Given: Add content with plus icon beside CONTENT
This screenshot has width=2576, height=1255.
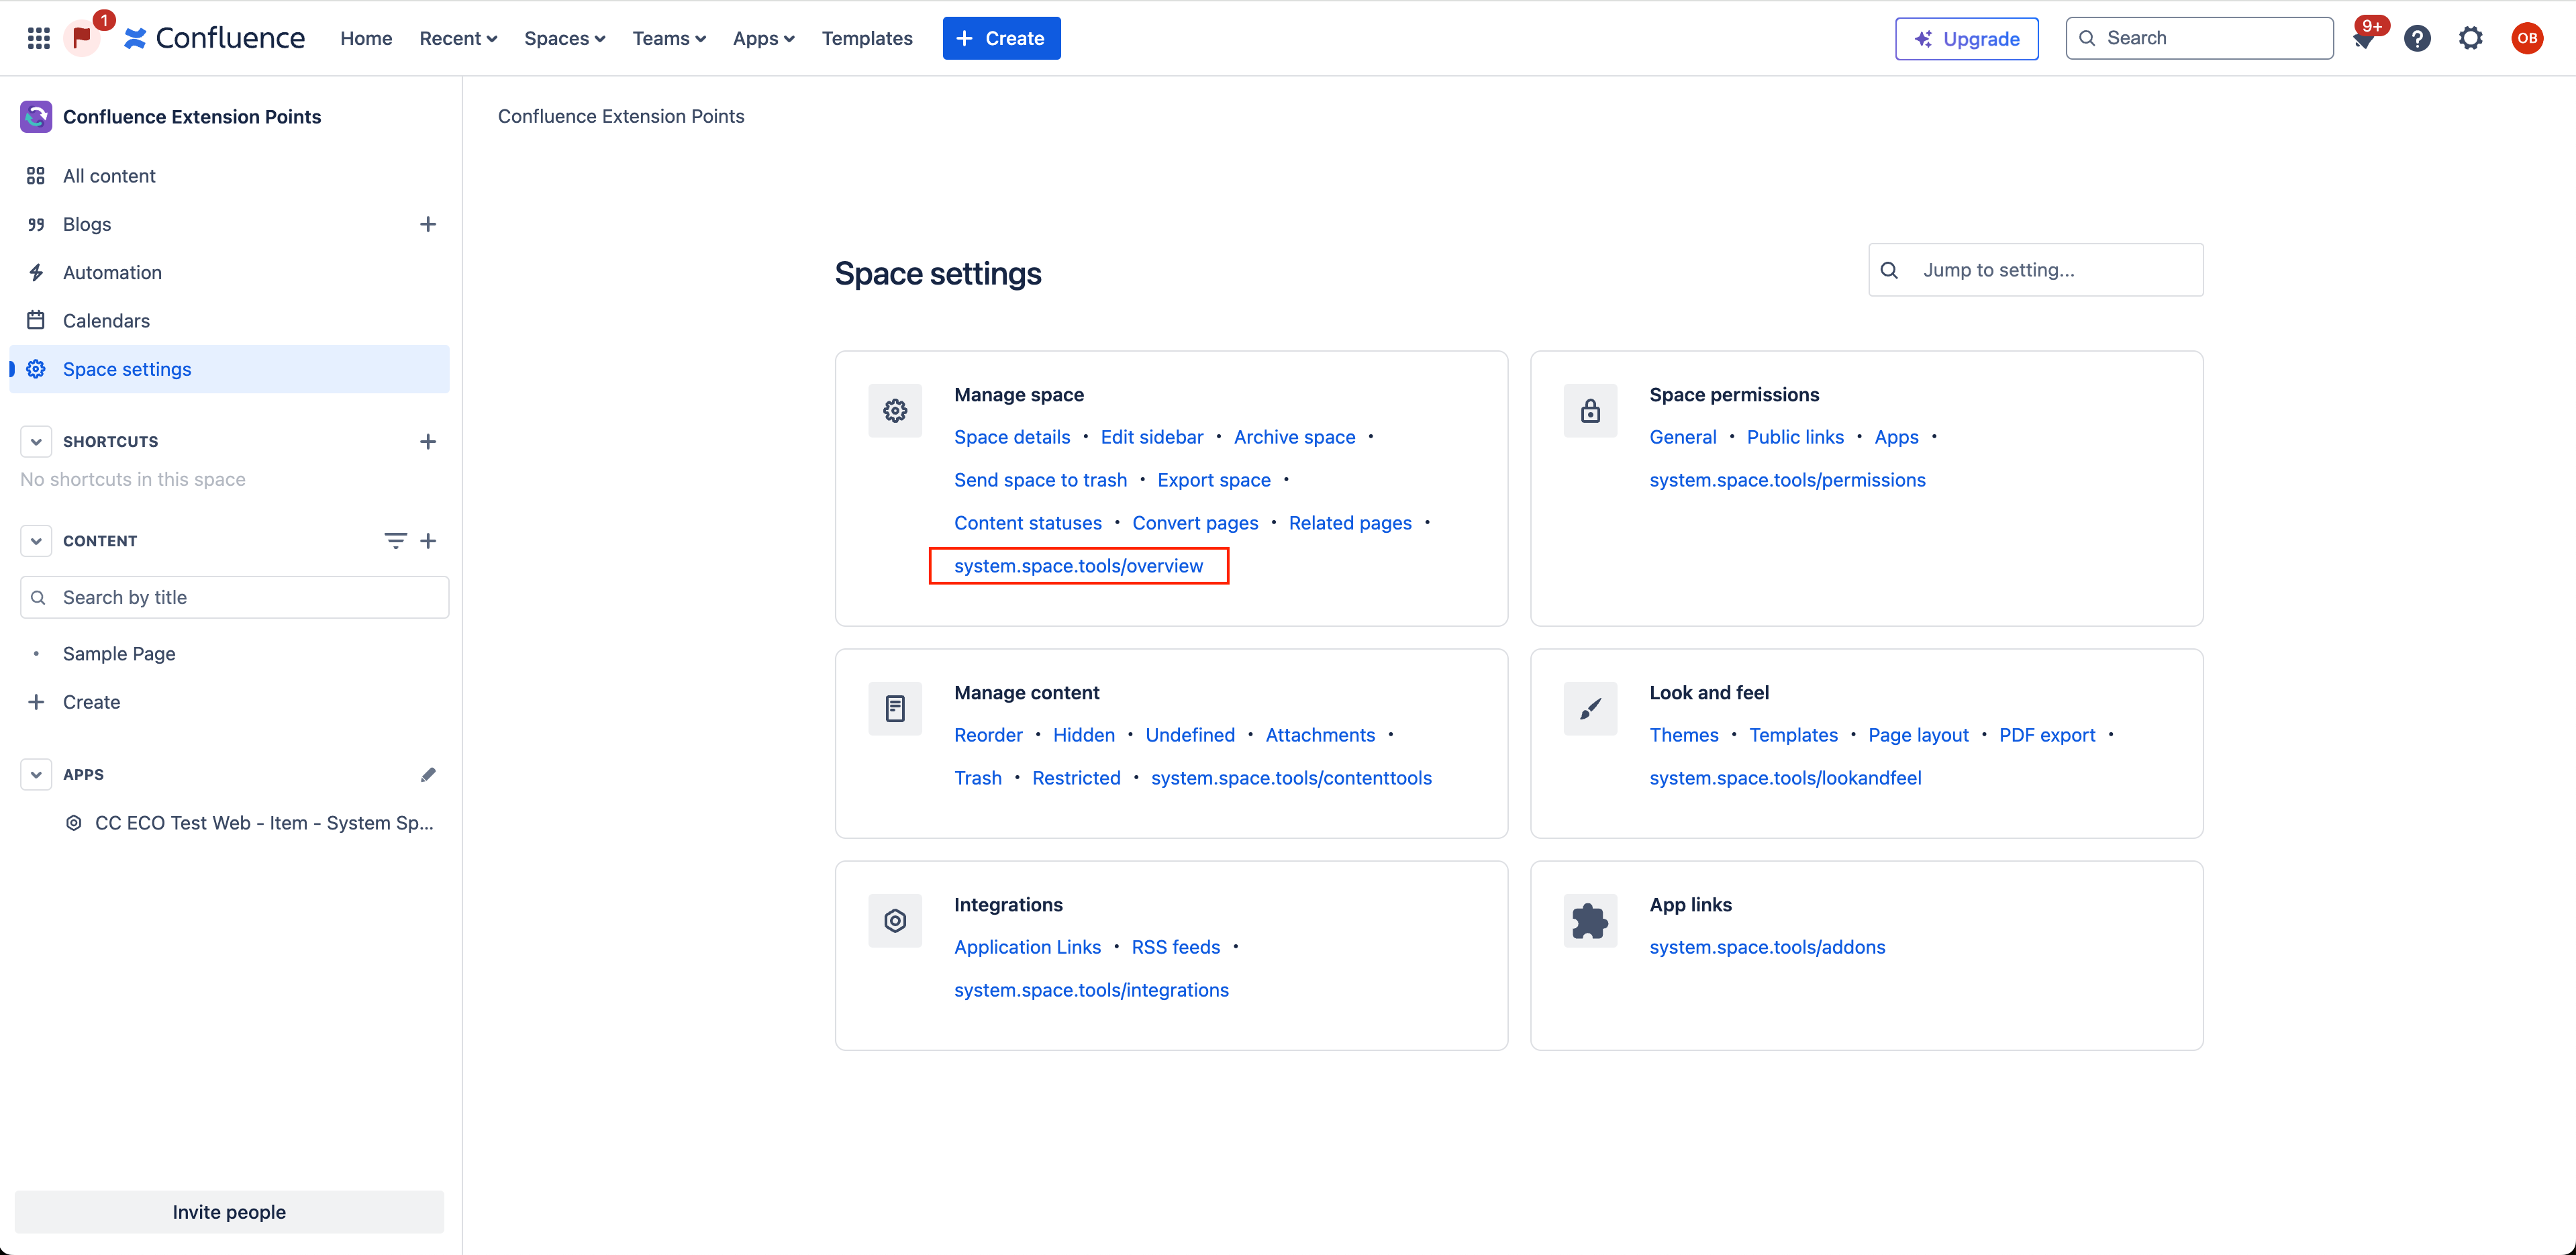Looking at the screenshot, I should (x=428, y=540).
